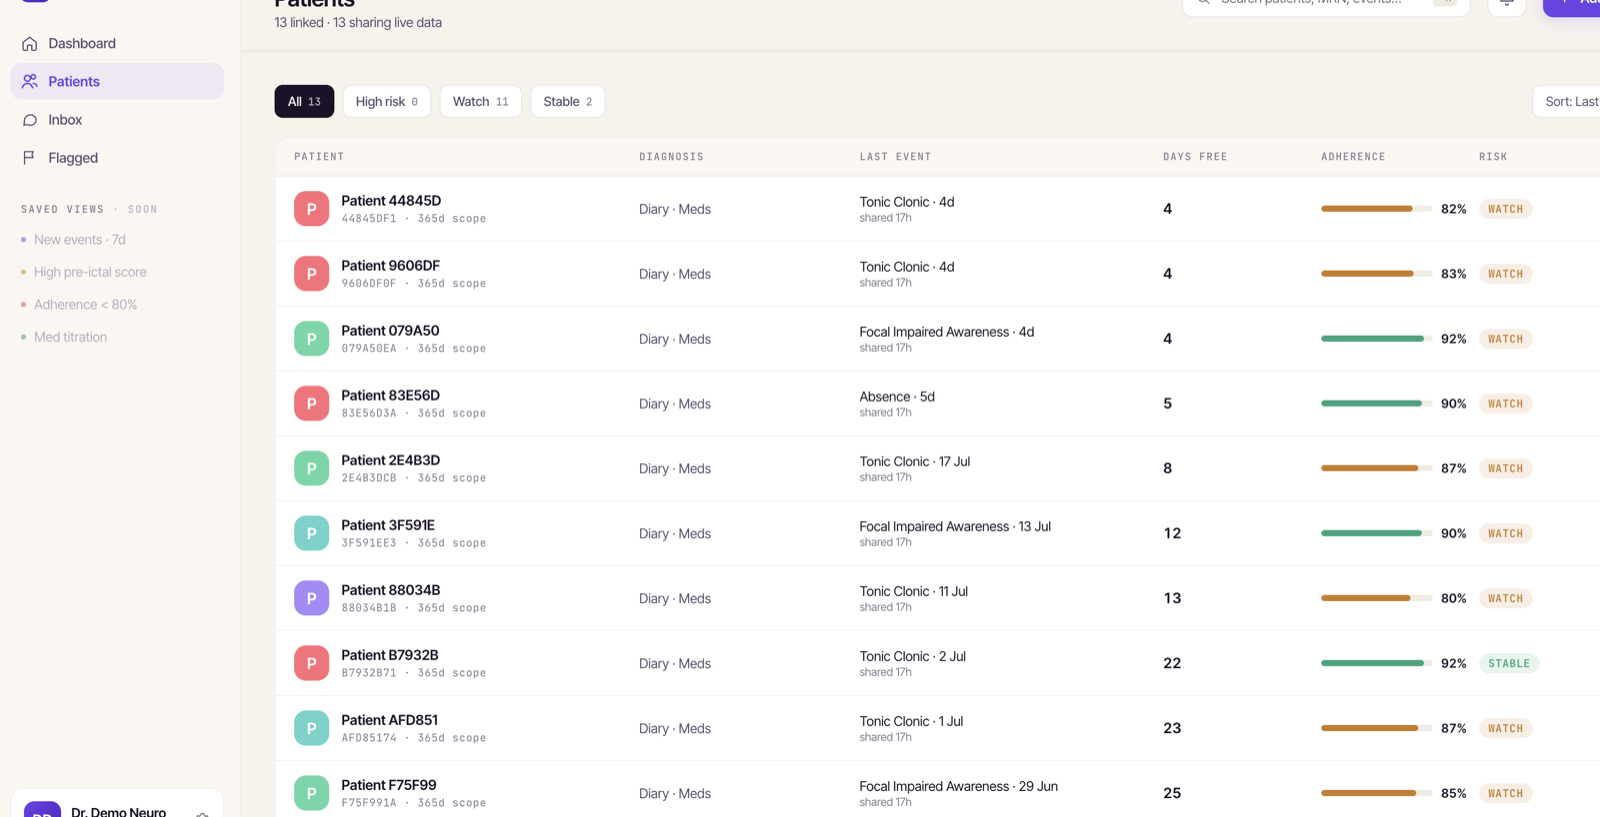Switch to the Watch filter tab
Viewport: 1600px width, 817px height.
click(x=481, y=102)
